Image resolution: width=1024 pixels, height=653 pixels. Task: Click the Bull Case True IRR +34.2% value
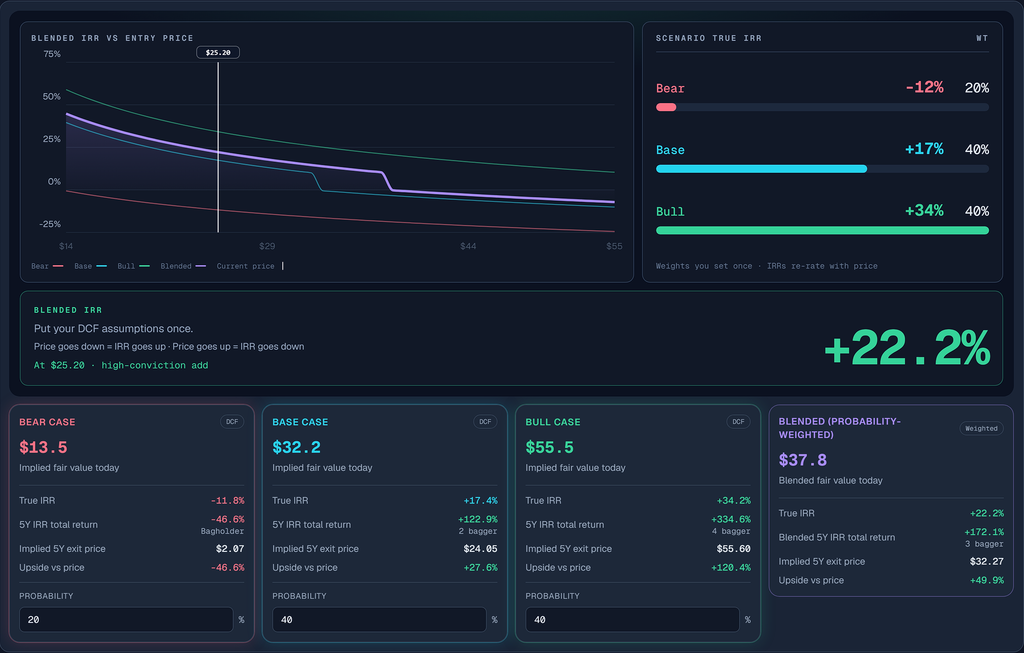pos(733,501)
